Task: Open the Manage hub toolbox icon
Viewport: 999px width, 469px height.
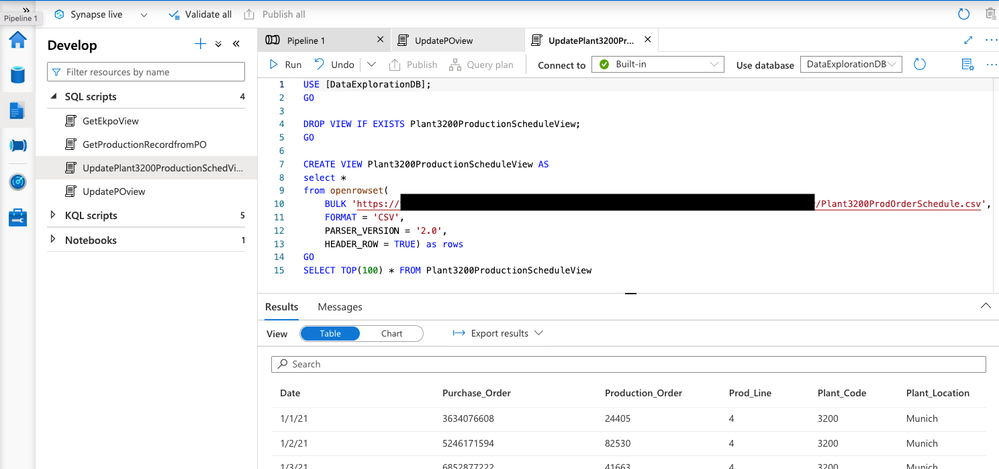Action: point(18,217)
